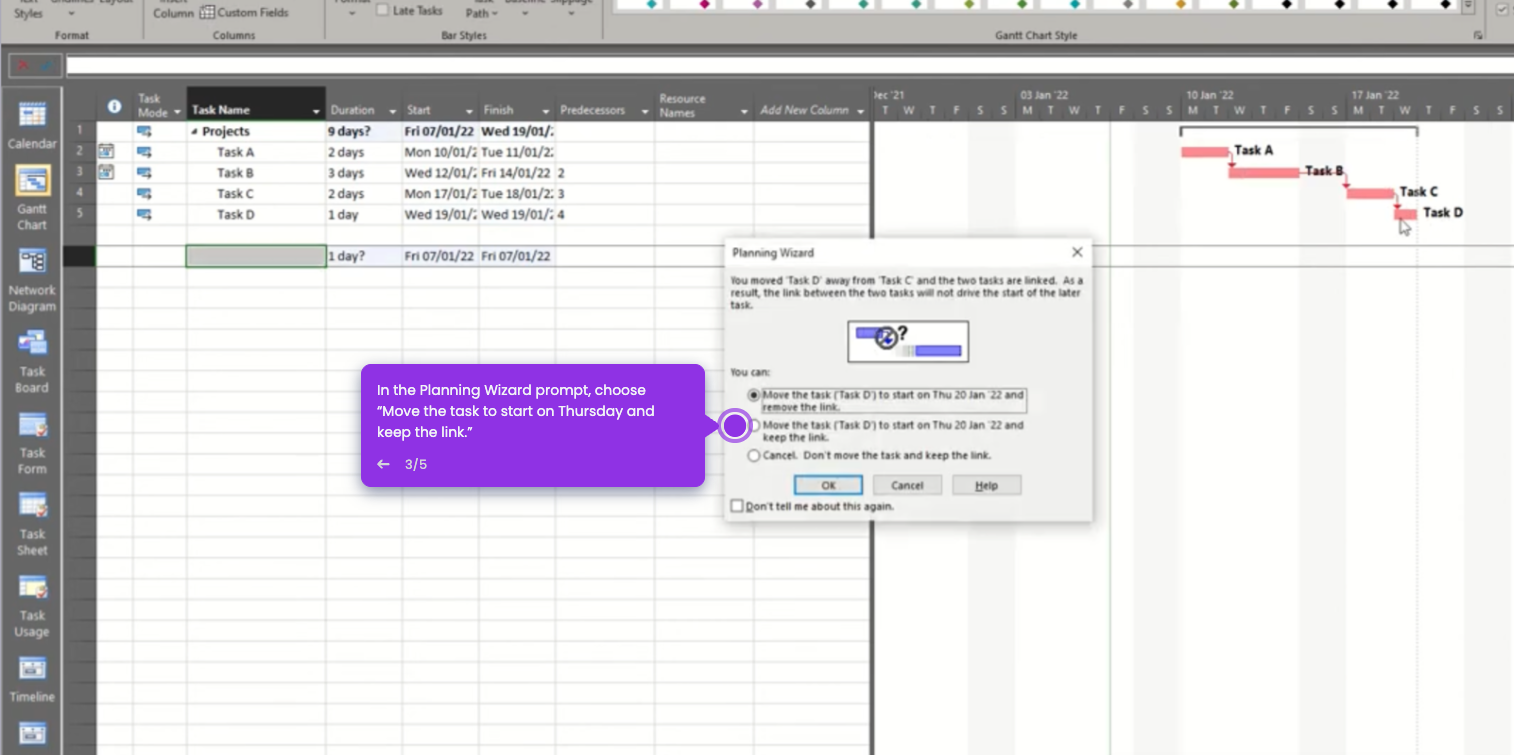Click the Projects summary bar in the chart
Image resolution: width=1514 pixels, height=755 pixels.
point(1298,130)
